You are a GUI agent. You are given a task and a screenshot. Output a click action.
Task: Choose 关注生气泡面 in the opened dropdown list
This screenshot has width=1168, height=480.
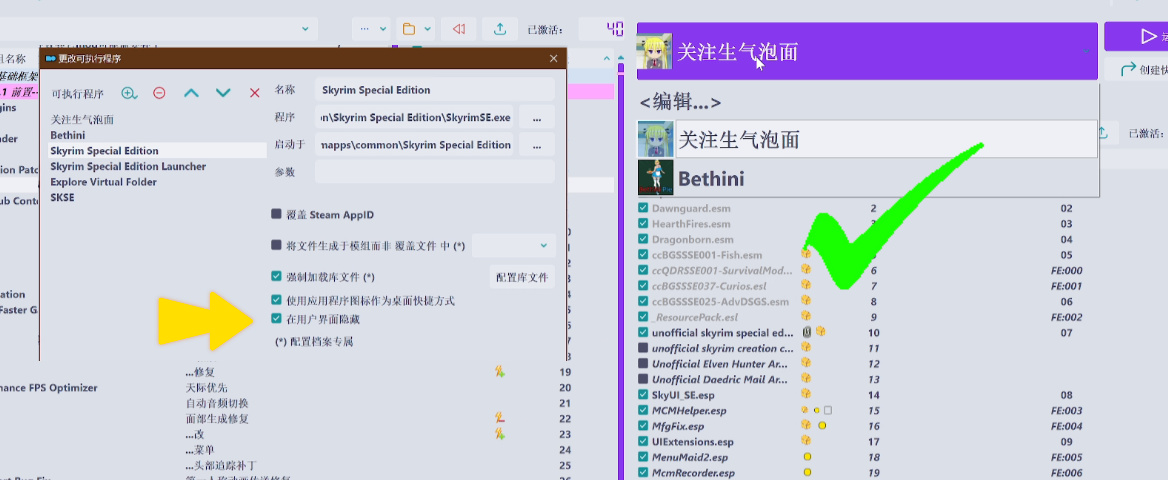[x=868, y=139]
